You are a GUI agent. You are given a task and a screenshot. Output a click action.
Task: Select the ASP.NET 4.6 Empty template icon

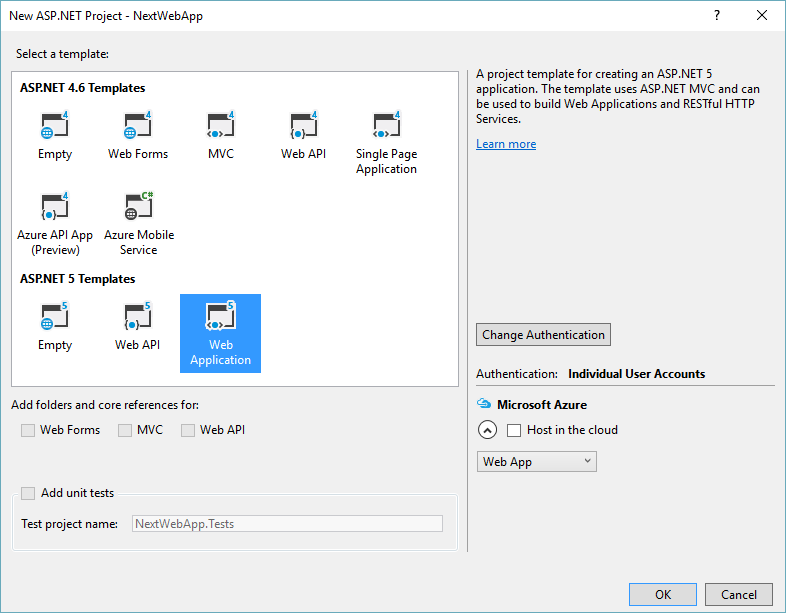[x=55, y=127]
